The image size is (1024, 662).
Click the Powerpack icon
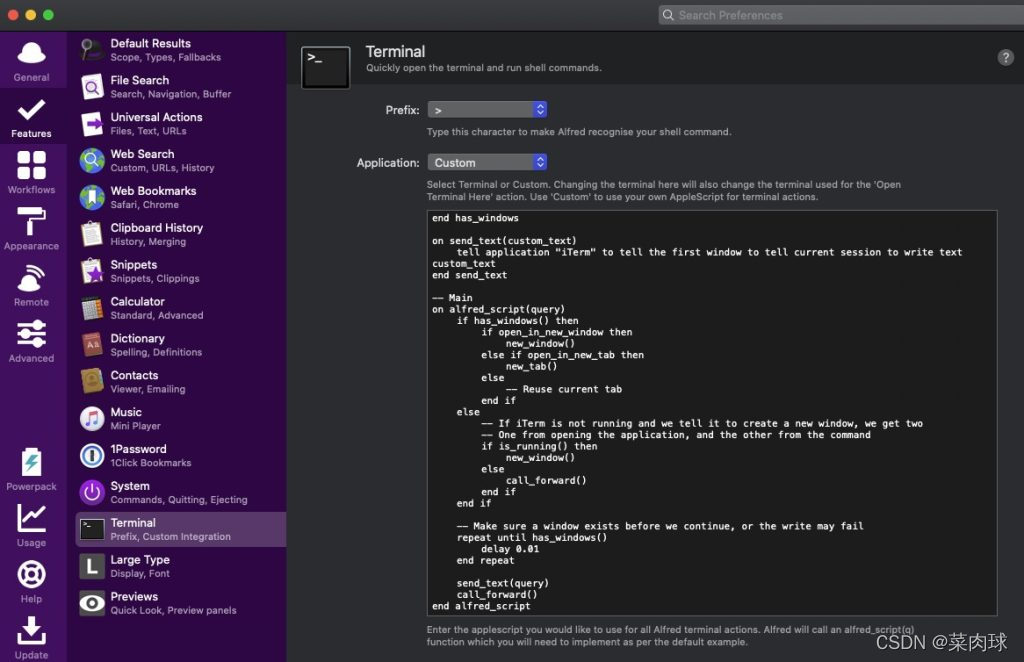pyautogui.click(x=31, y=462)
